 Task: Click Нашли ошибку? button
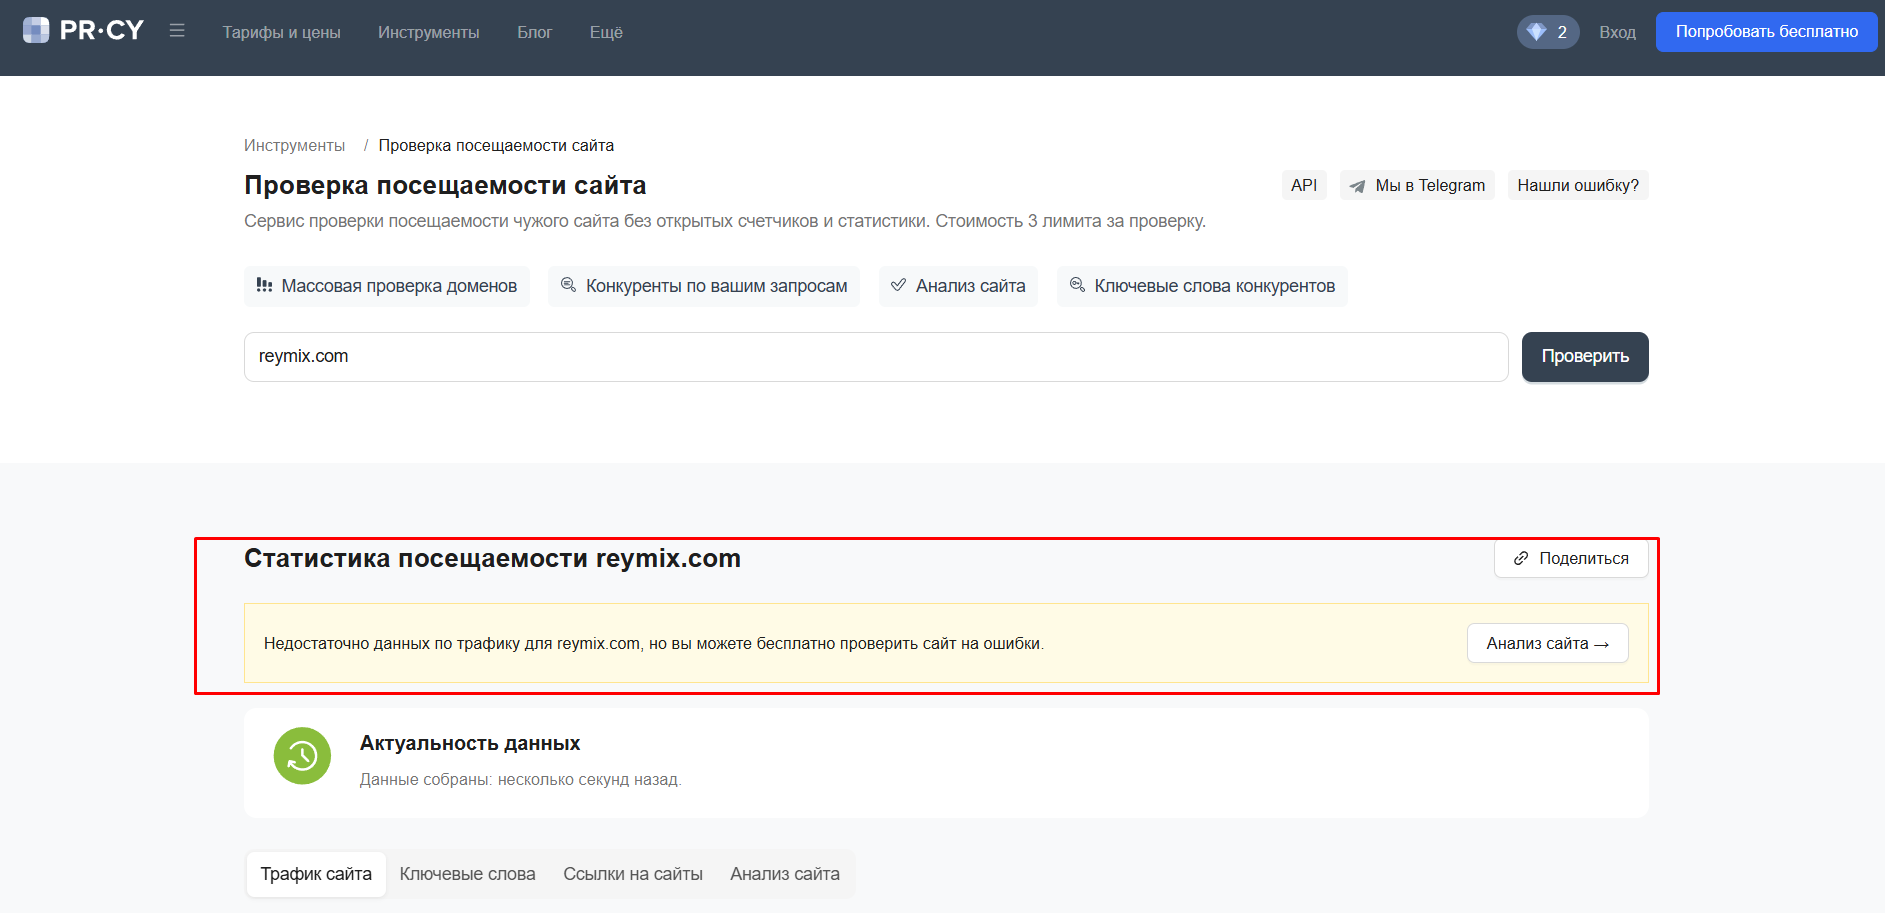(1578, 185)
